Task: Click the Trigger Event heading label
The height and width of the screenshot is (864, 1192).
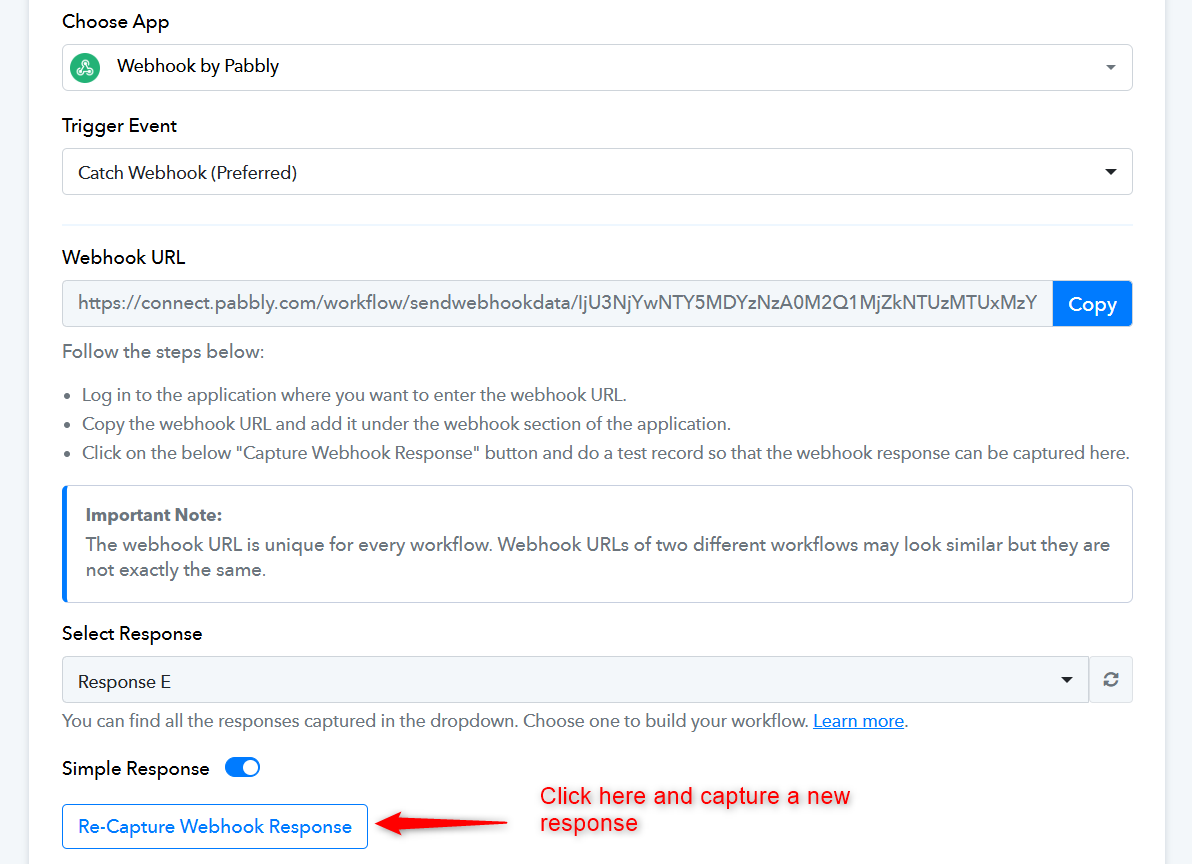Action: [119, 126]
